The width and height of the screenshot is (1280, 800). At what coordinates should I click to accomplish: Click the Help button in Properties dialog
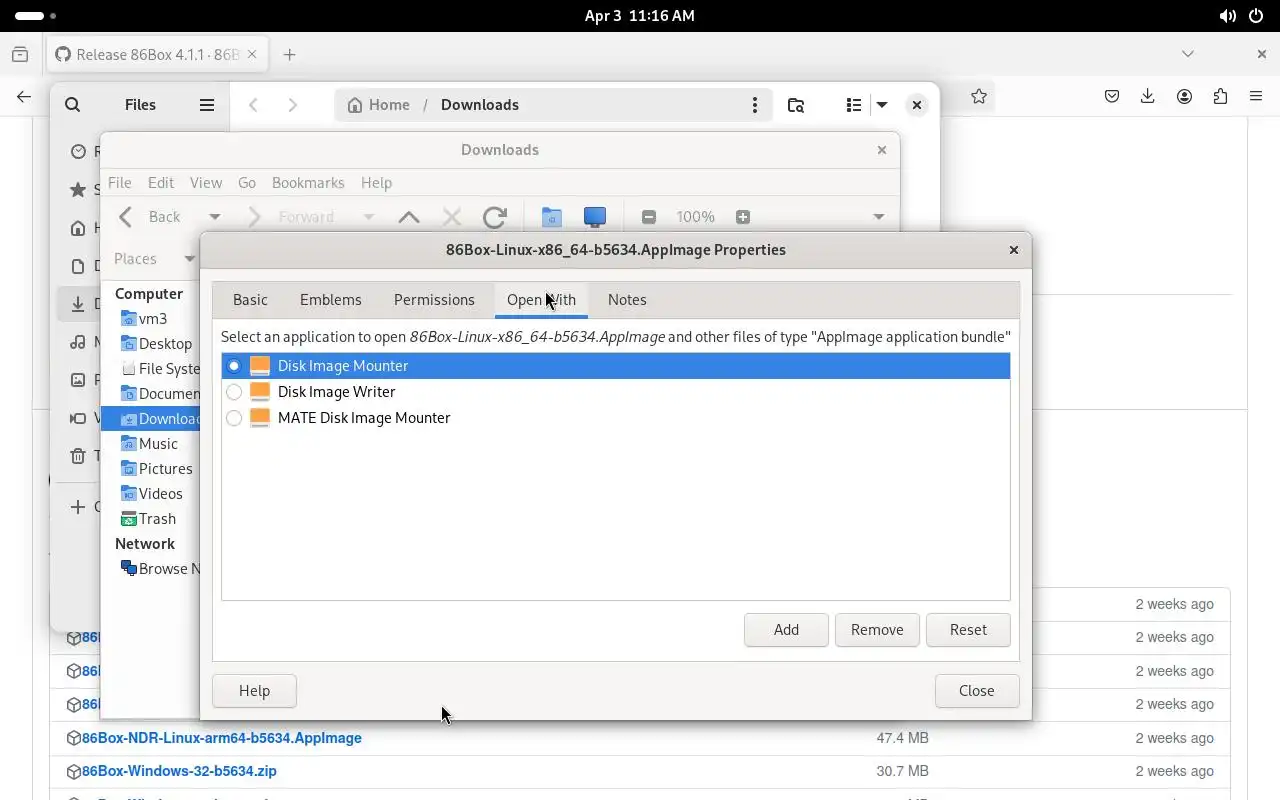click(254, 691)
